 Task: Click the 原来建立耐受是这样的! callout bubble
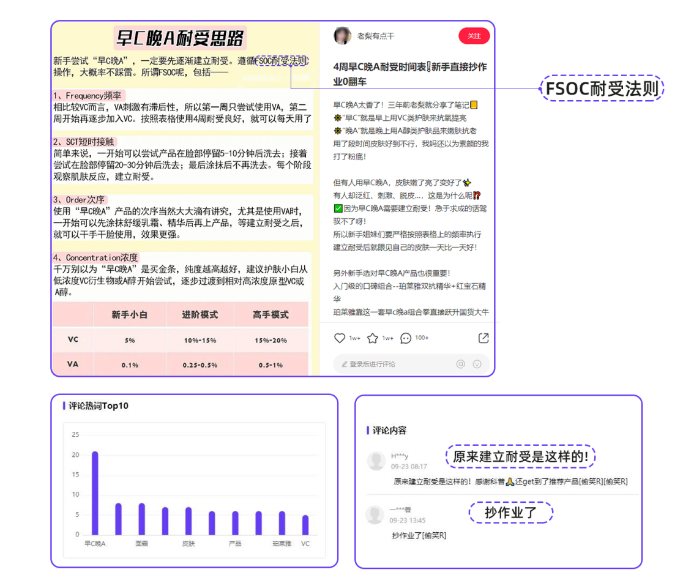tap(522, 457)
